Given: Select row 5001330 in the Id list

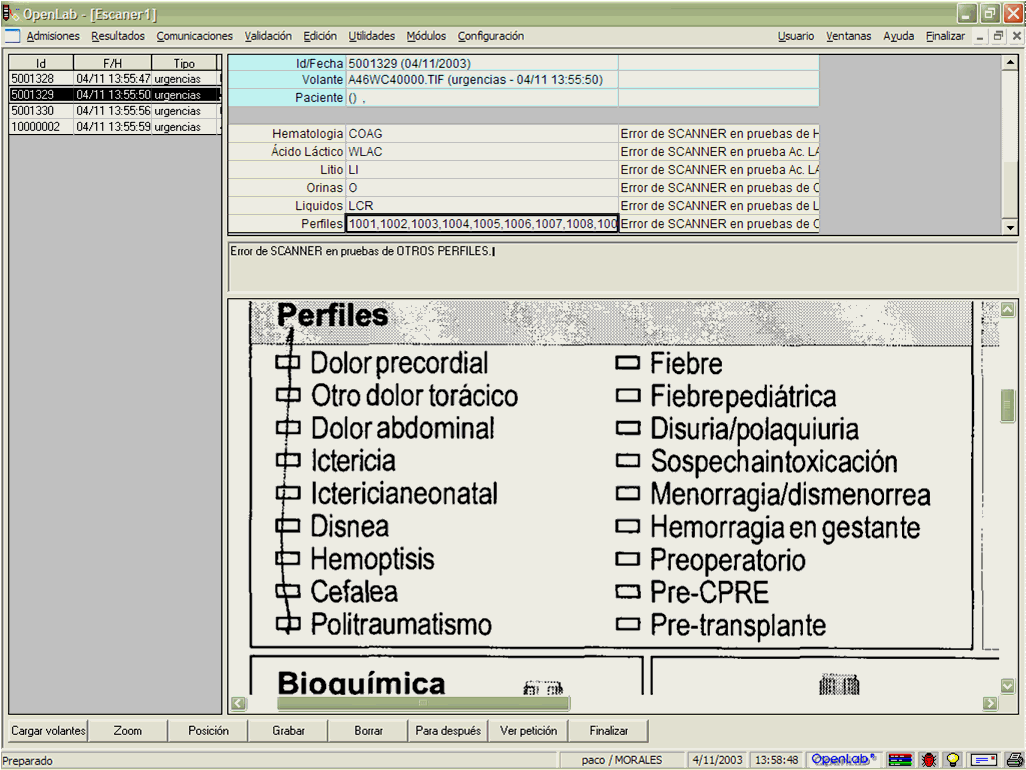Looking at the screenshot, I should coord(40,111).
